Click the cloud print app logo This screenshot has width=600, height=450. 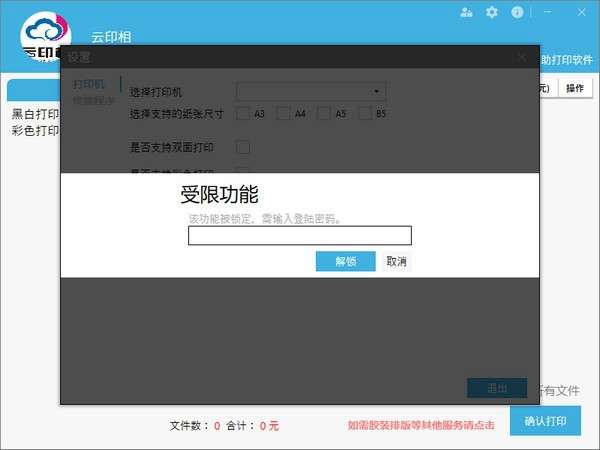coord(45,37)
